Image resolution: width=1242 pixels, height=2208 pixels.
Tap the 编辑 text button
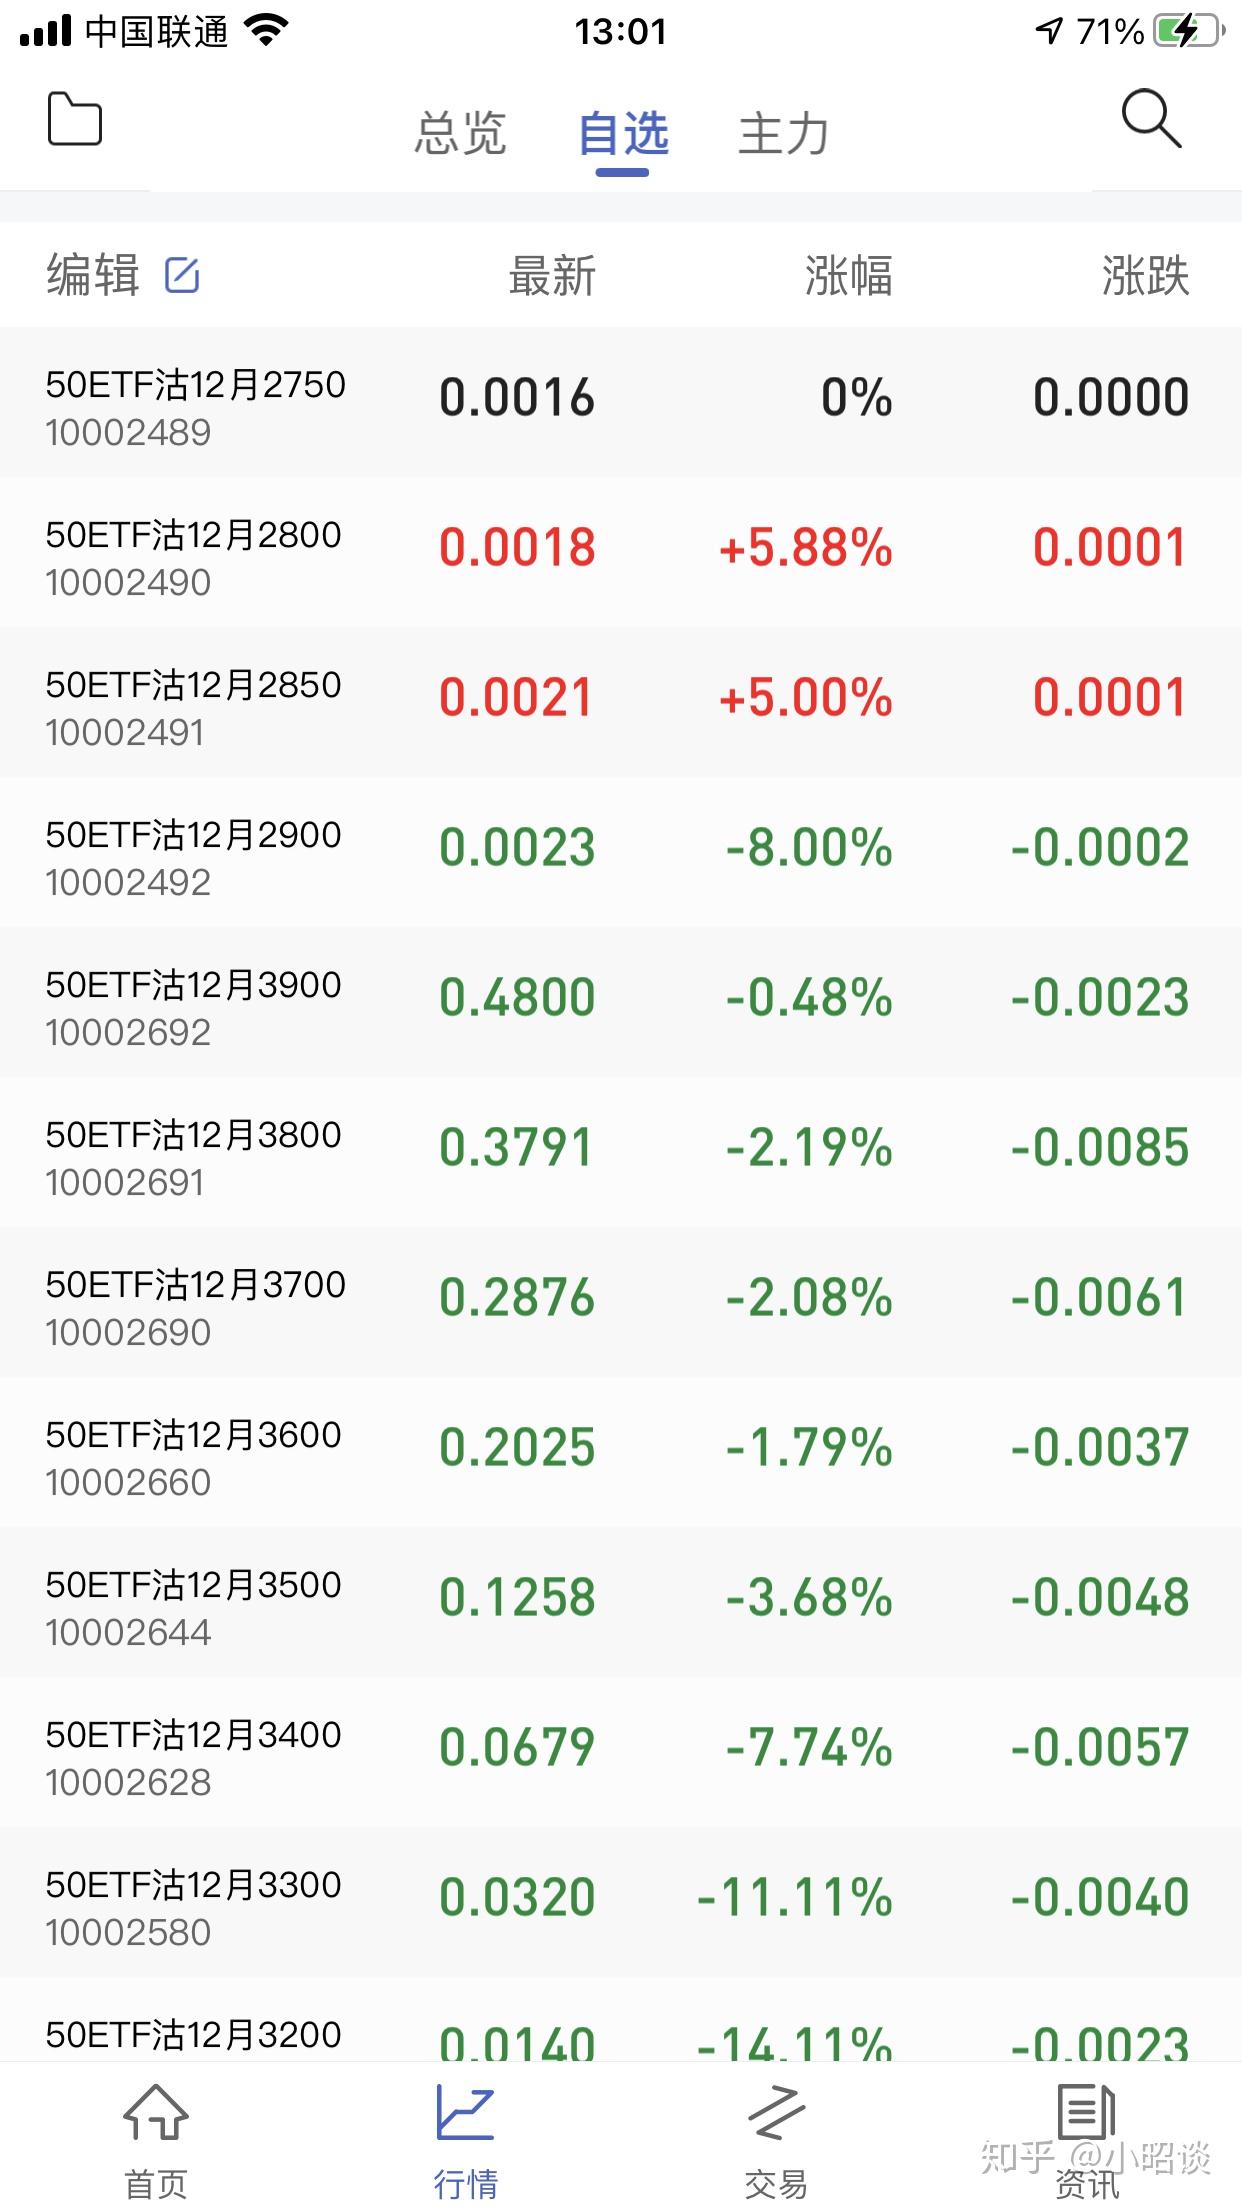(x=93, y=275)
